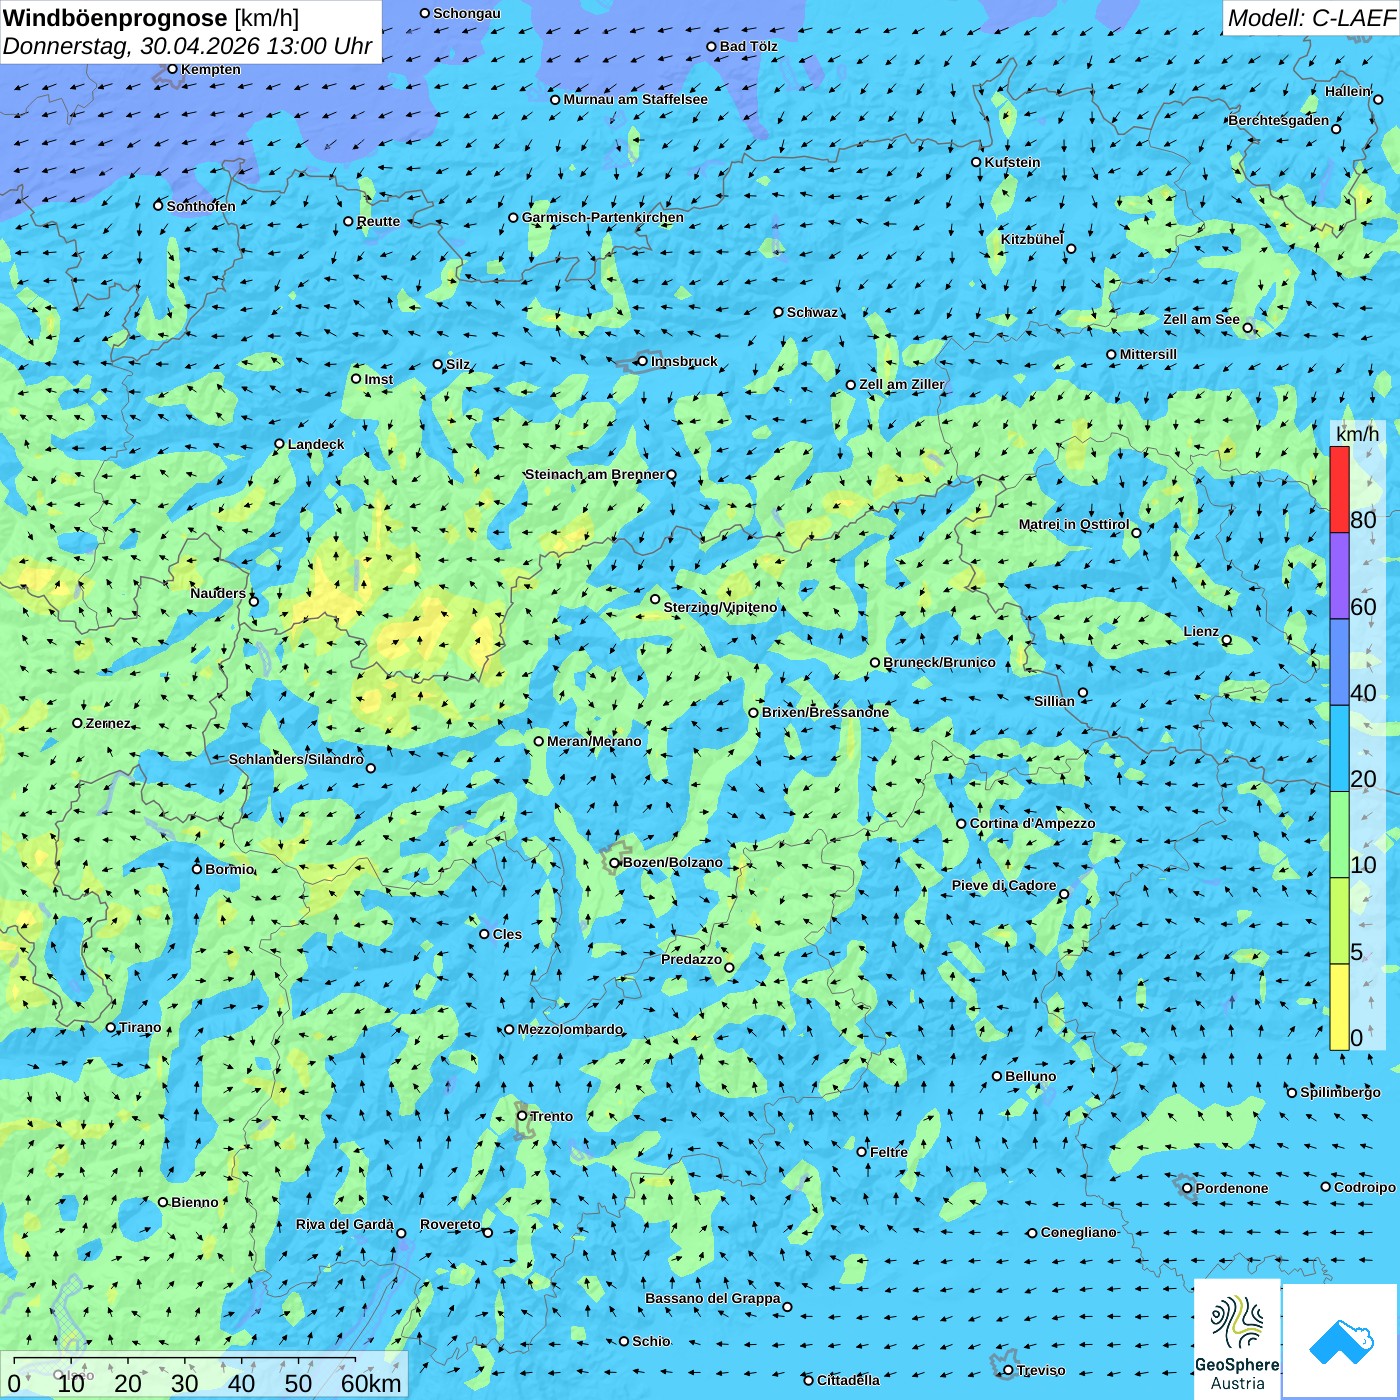
Task: Click the 'Bad Tölz' label
Action: [748, 46]
